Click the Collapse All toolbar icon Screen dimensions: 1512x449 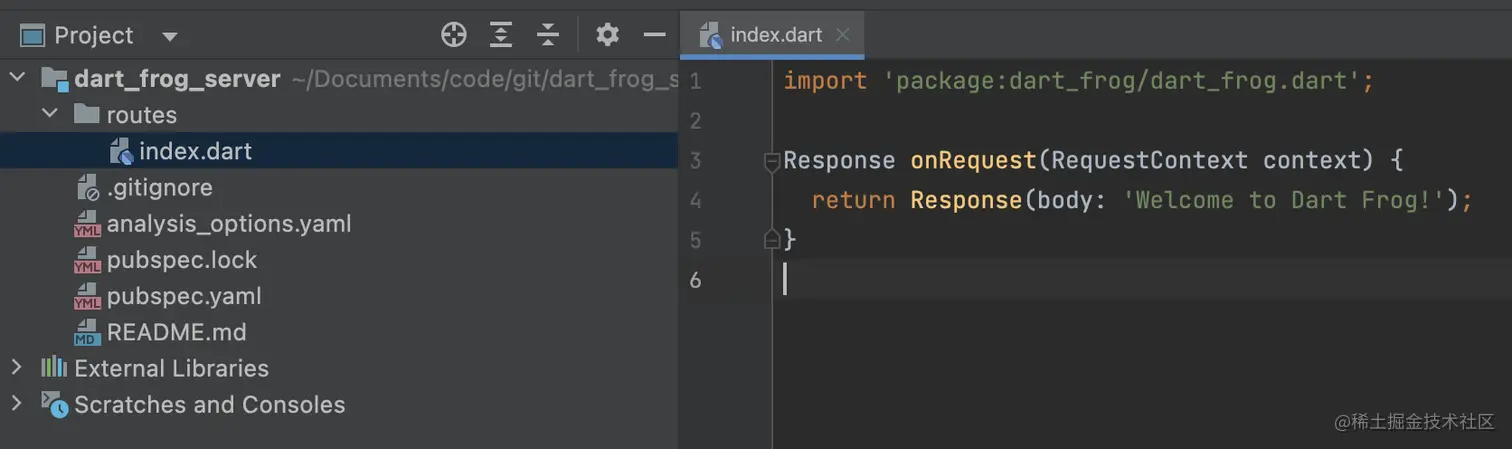point(548,35)
